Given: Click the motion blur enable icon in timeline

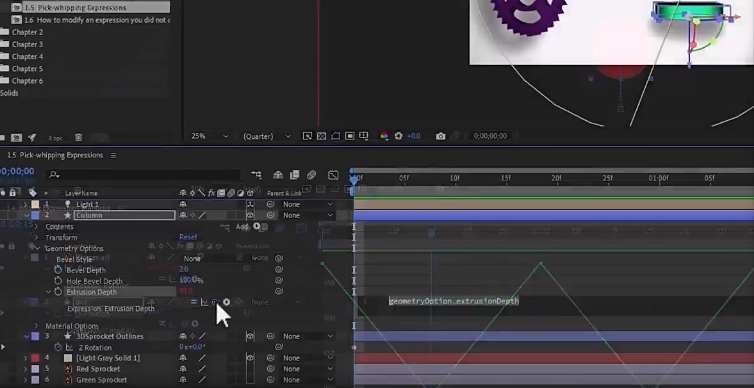Looking at the screenshot, I should (x=312, y=175).
